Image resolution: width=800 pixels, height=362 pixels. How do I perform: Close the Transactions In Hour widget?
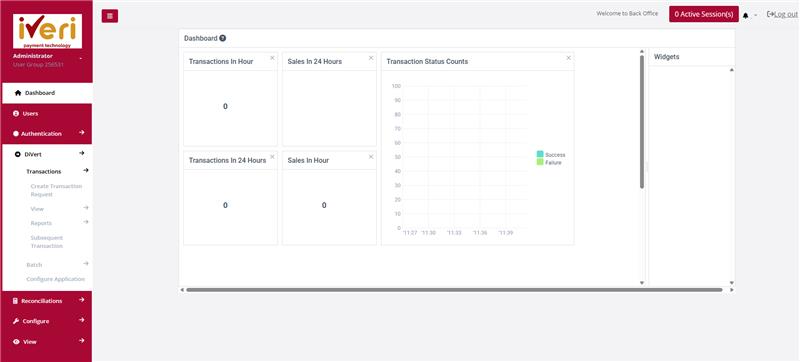click(x=272, y=58)
